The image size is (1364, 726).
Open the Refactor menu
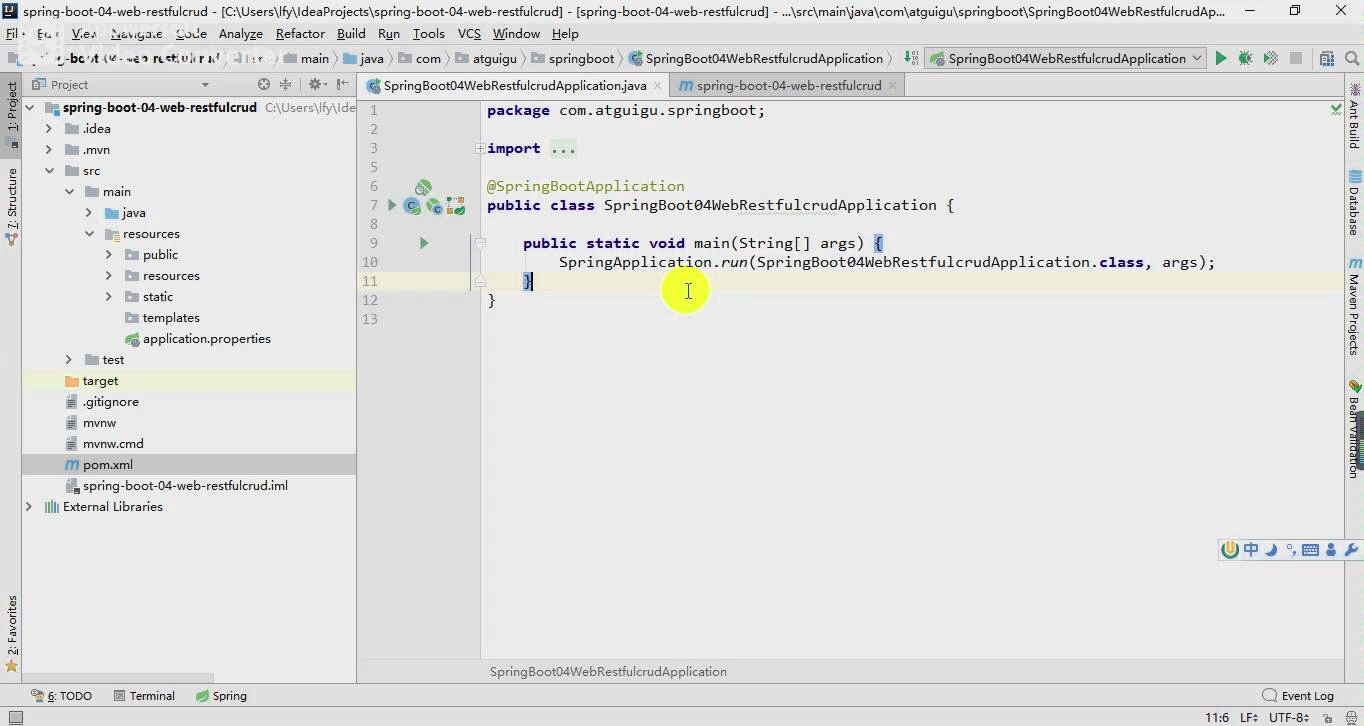[300, 33]
